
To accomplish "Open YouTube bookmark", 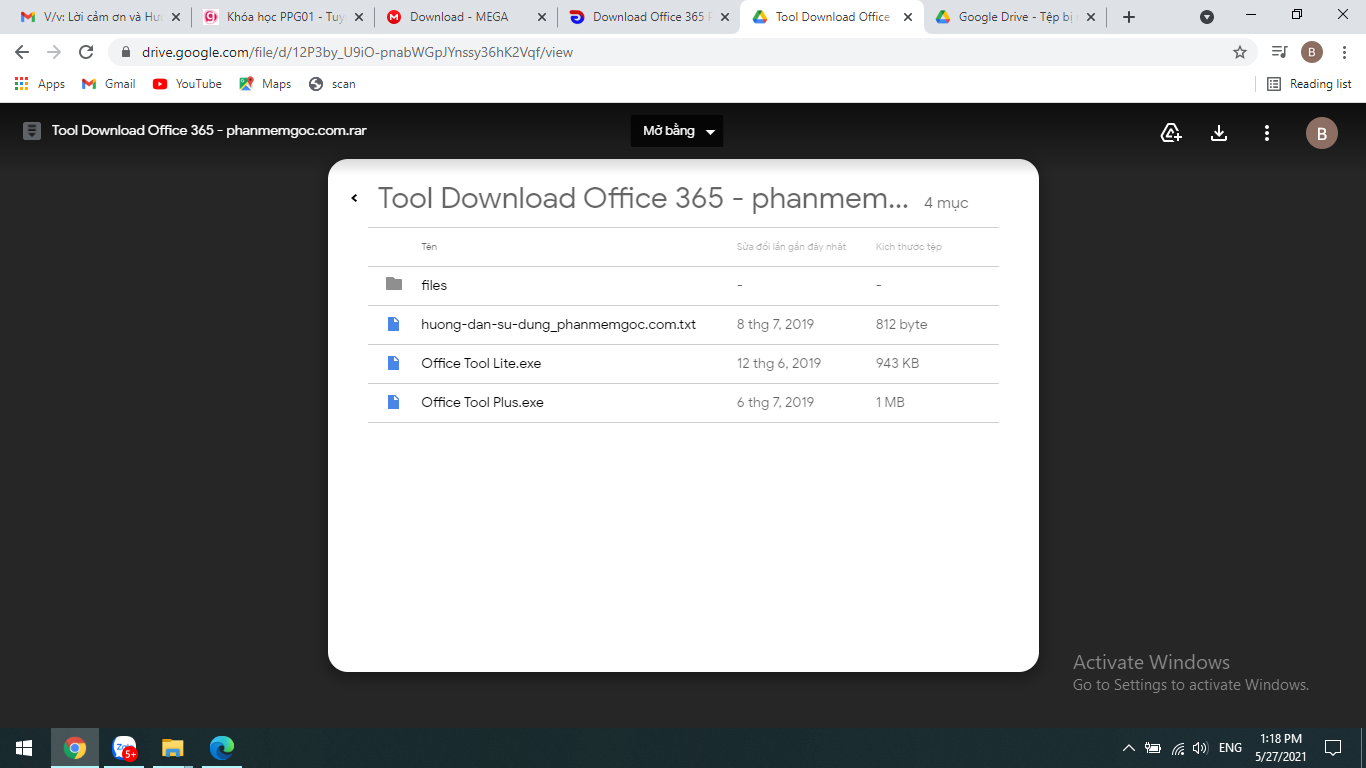I will point(187,84).
